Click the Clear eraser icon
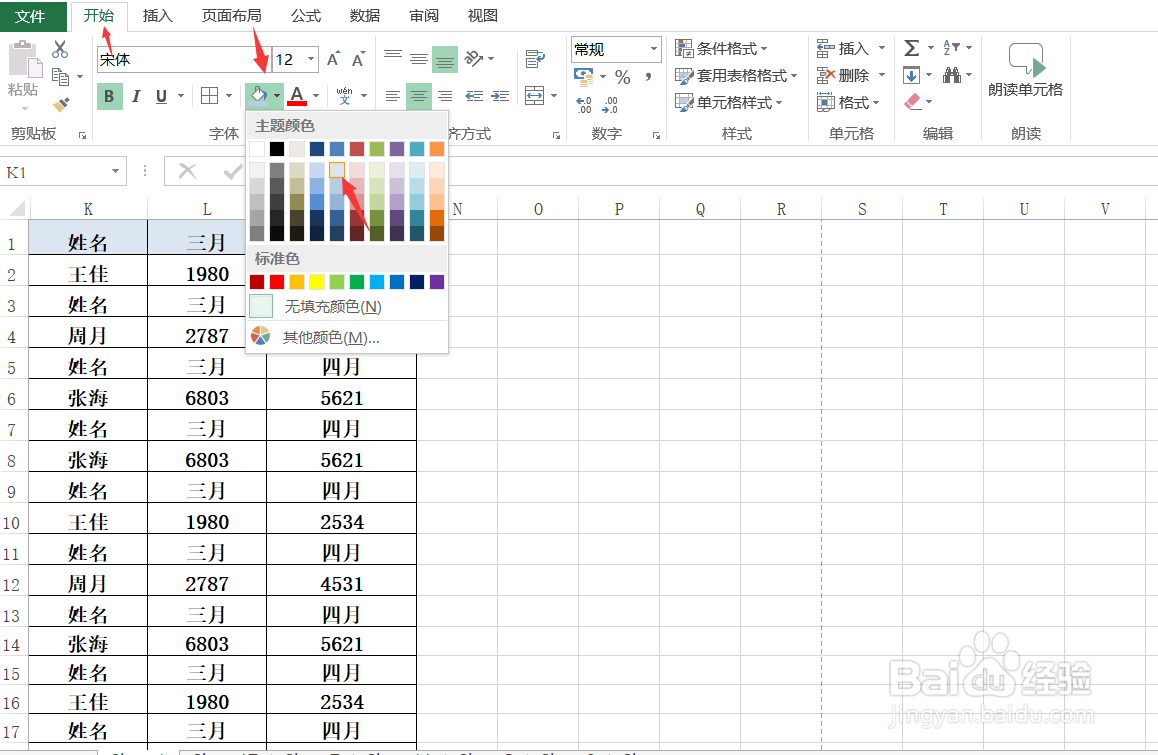 pos(913,101)
